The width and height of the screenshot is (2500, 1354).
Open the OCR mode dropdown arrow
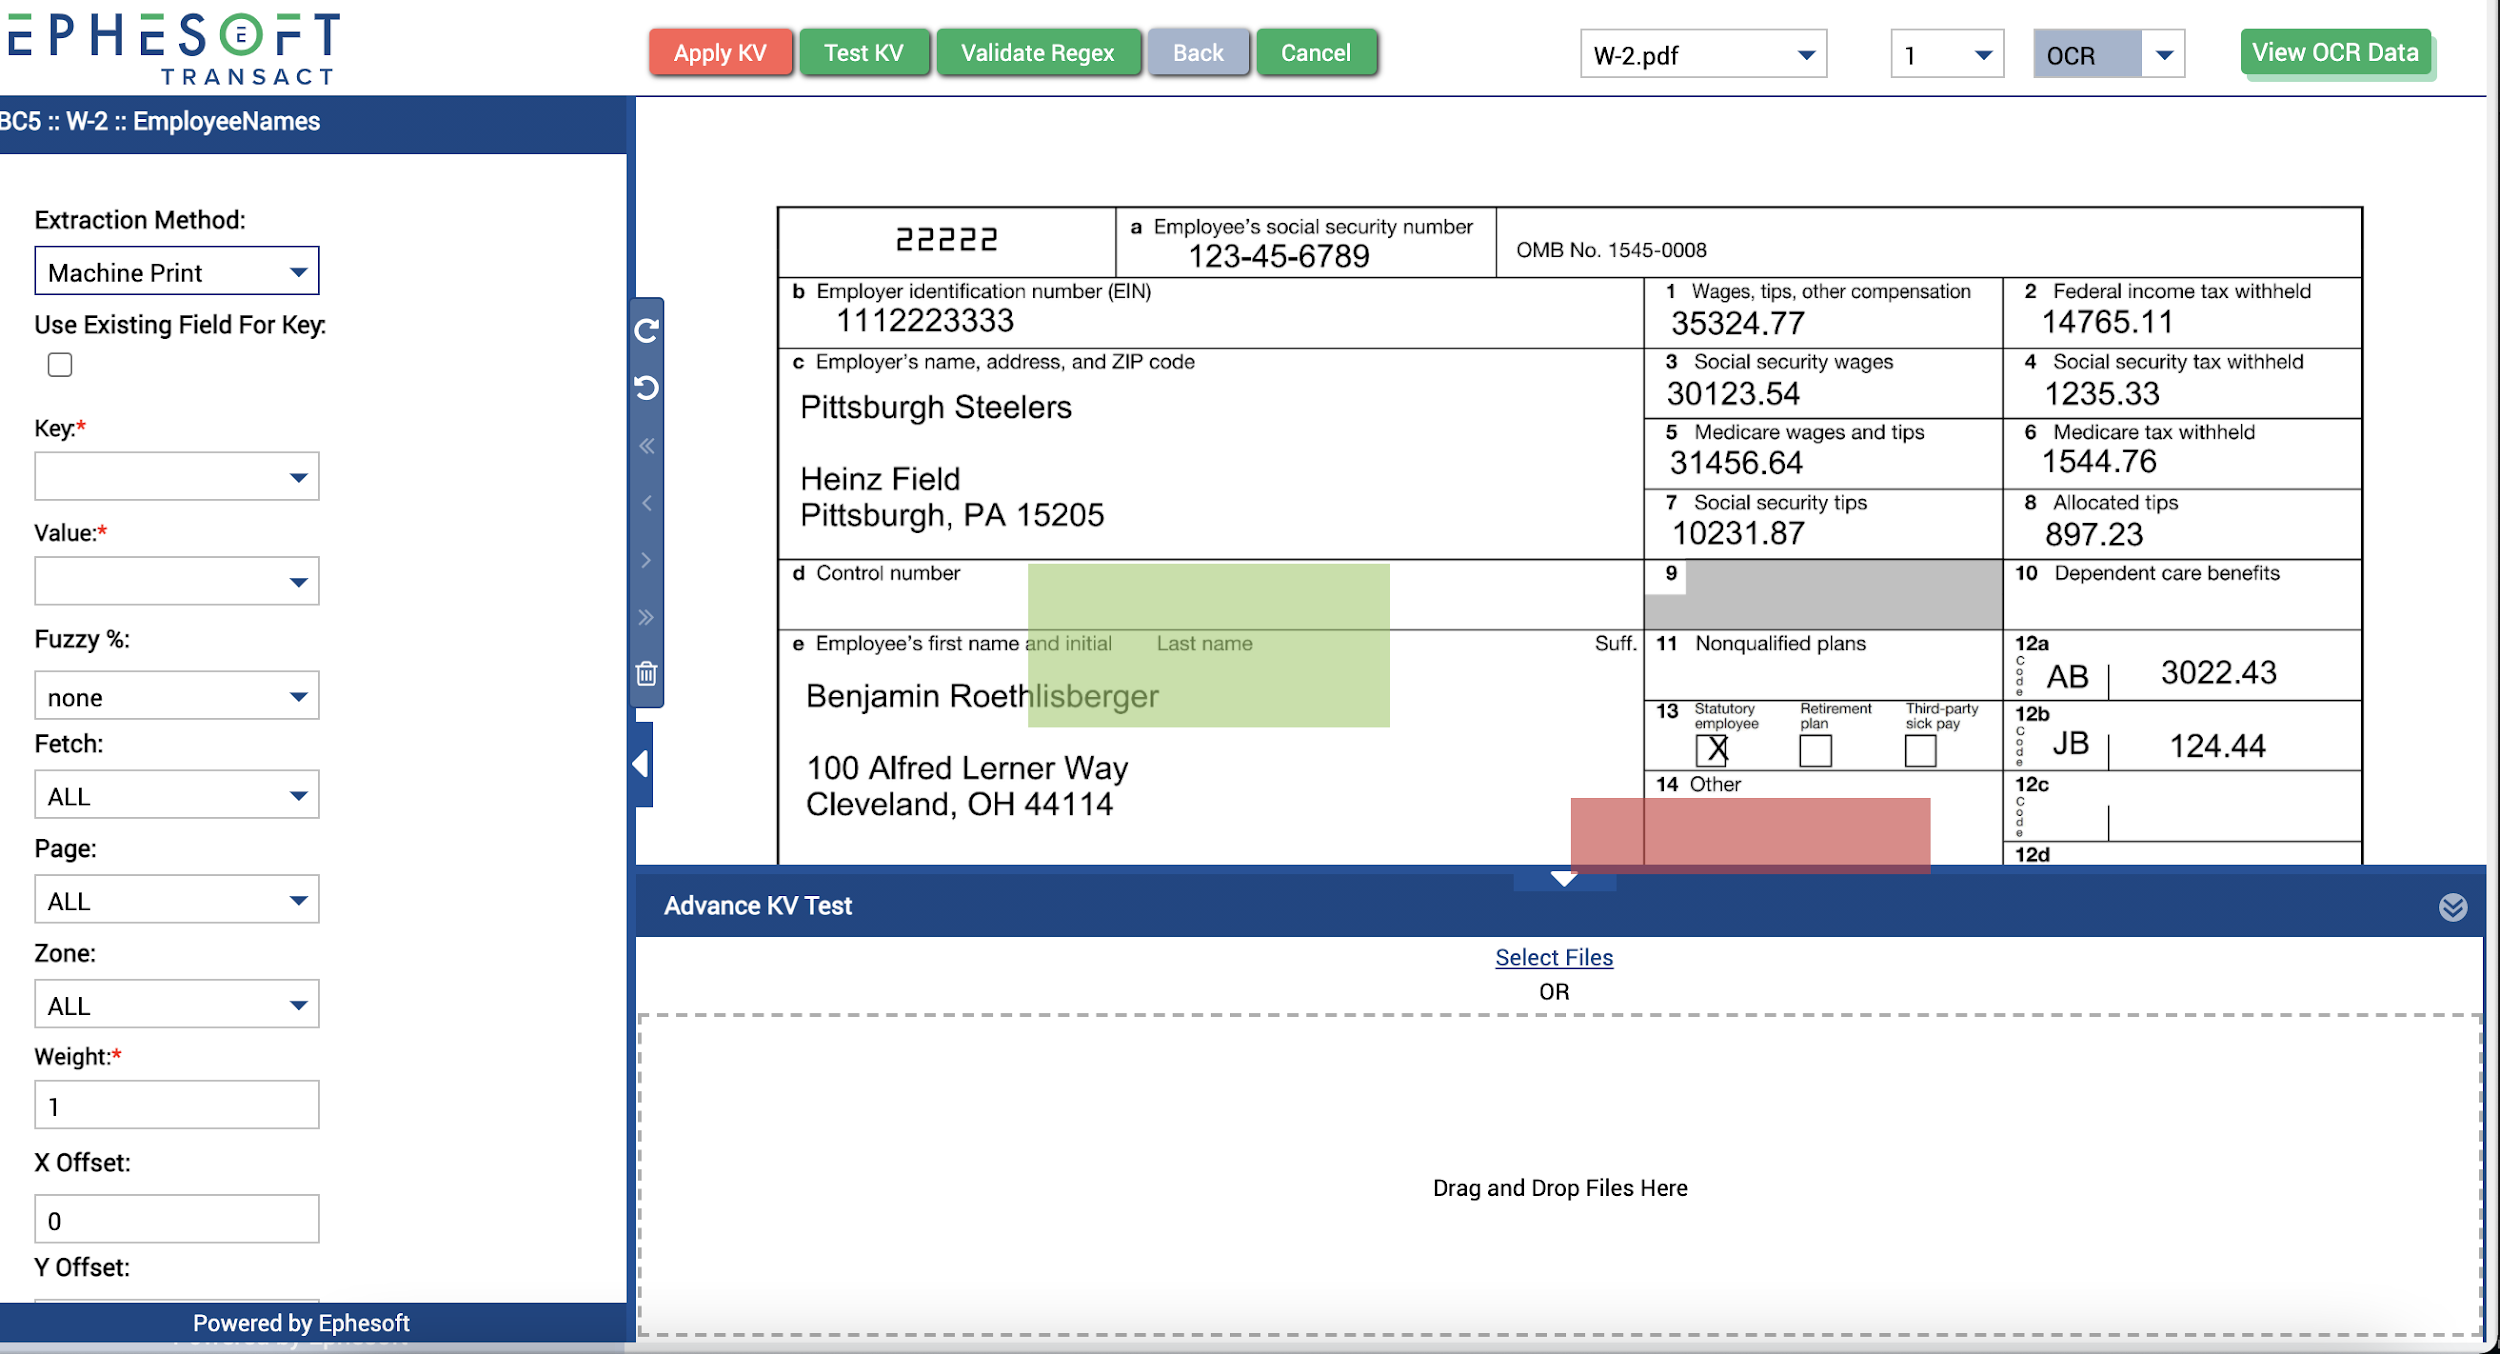click(2163, 54)
